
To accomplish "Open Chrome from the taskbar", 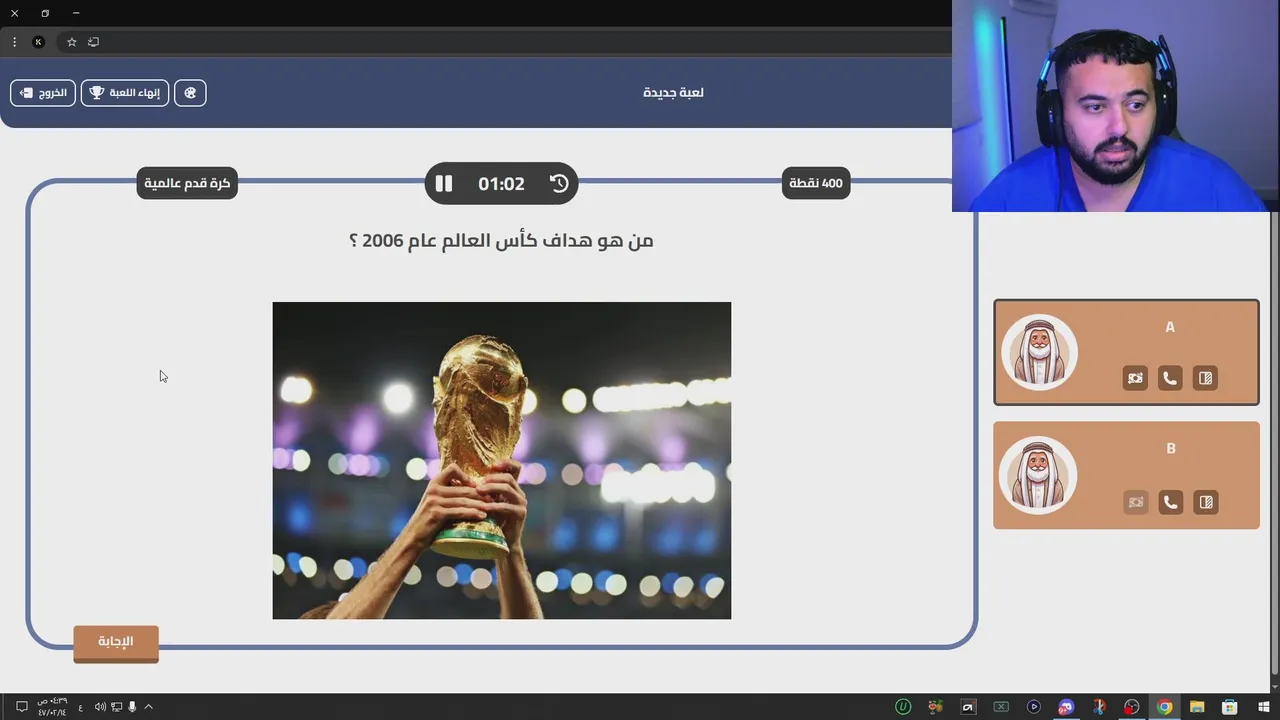I will [1164, 707].
